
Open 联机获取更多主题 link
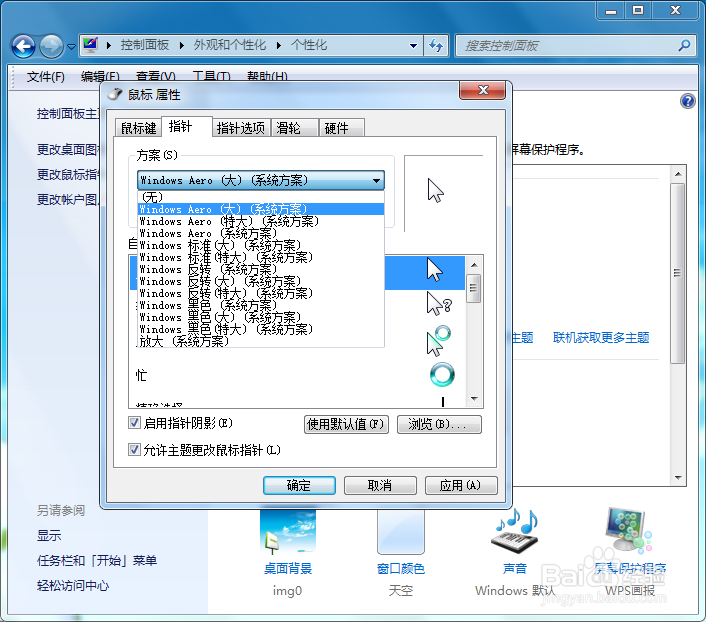[x=601, y=337]
